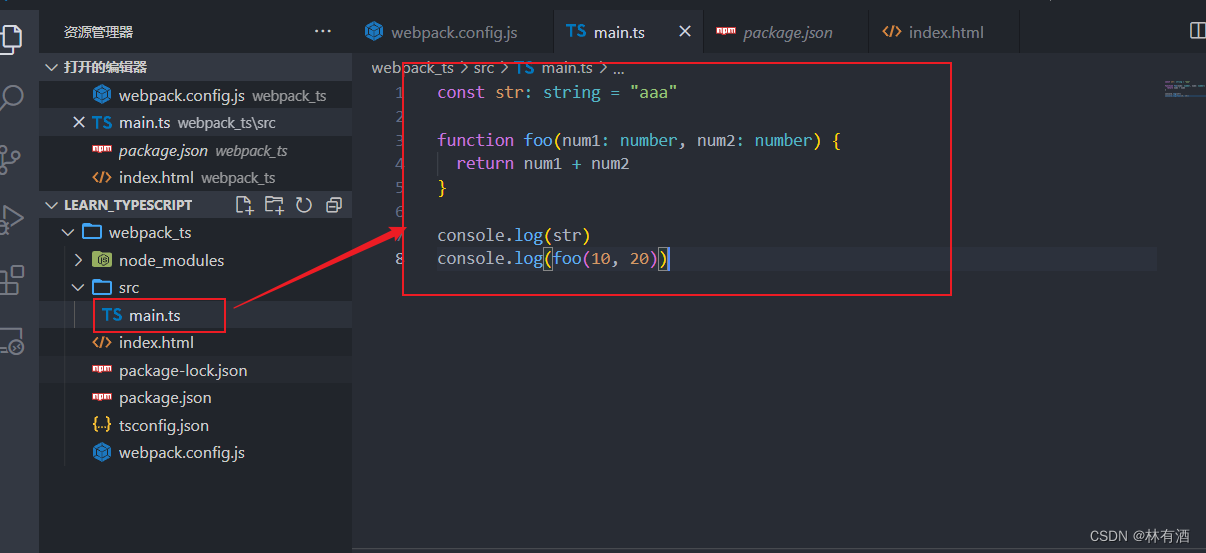Close main.ts in open editors list

point(79,123)
